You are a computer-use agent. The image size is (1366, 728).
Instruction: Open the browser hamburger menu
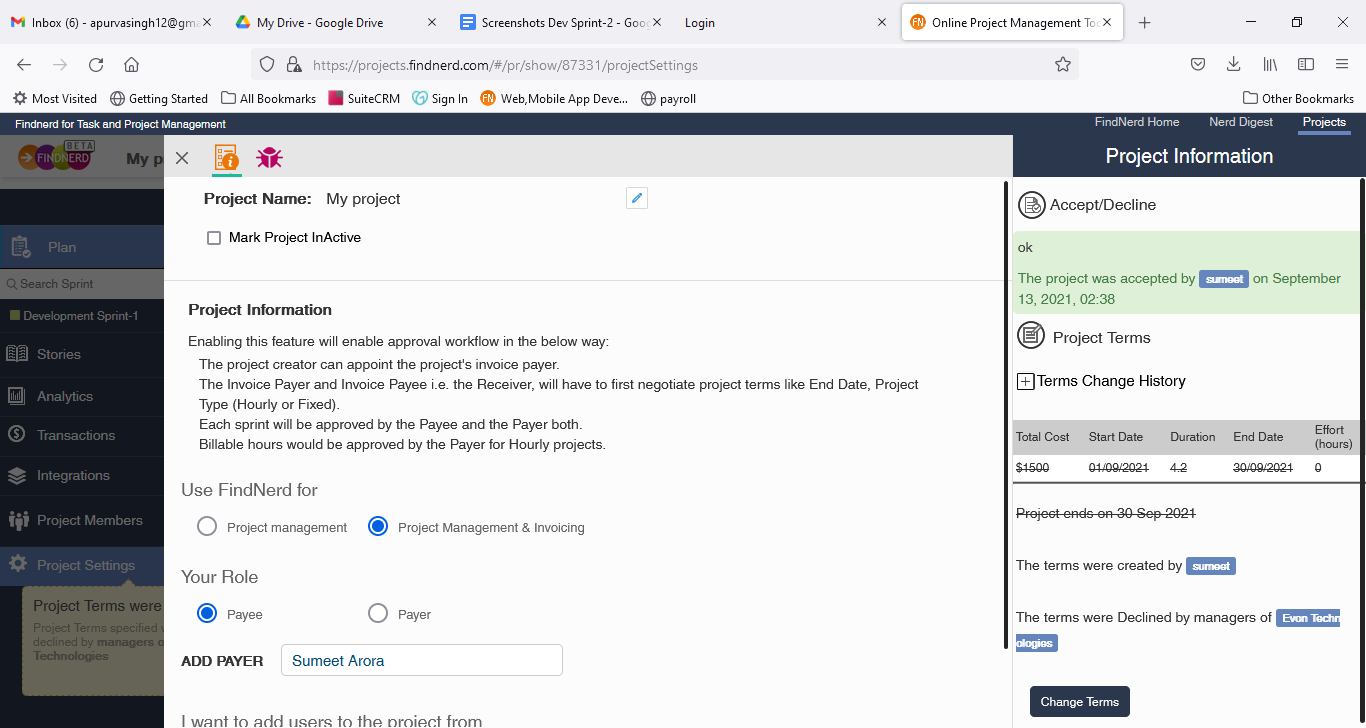1342,64
